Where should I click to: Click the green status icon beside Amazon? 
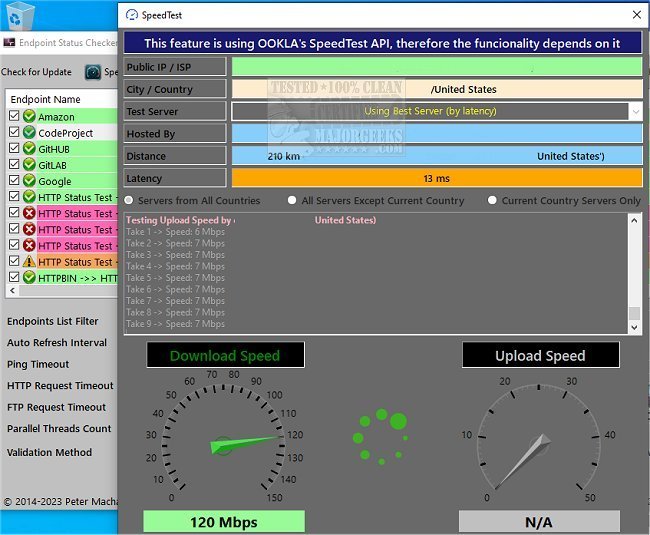[x=29, y=117]
